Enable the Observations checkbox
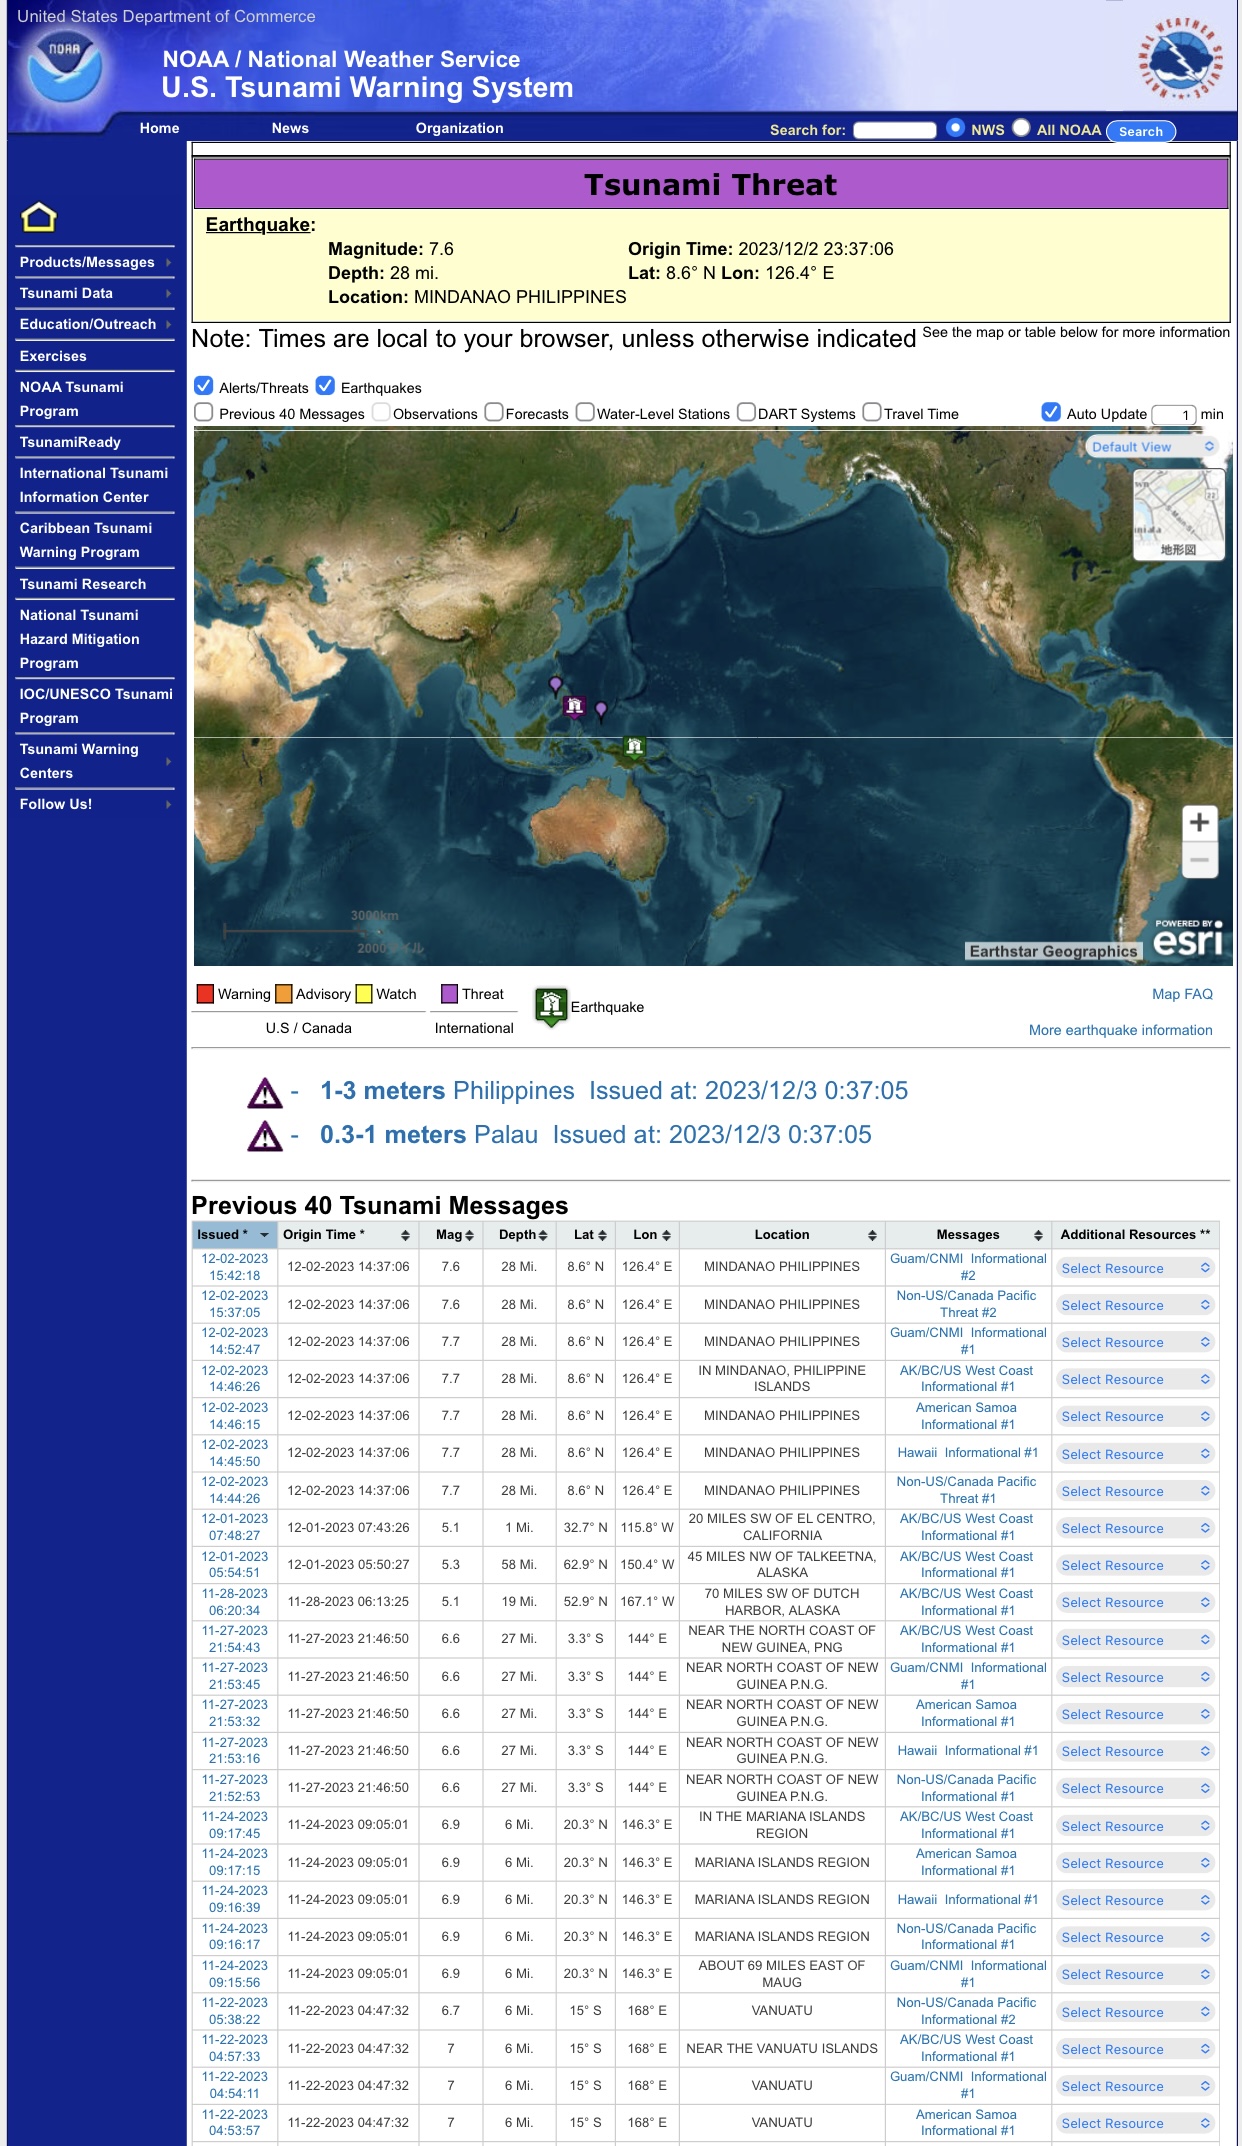1242x2146 pixels. (x=381, y=412)
